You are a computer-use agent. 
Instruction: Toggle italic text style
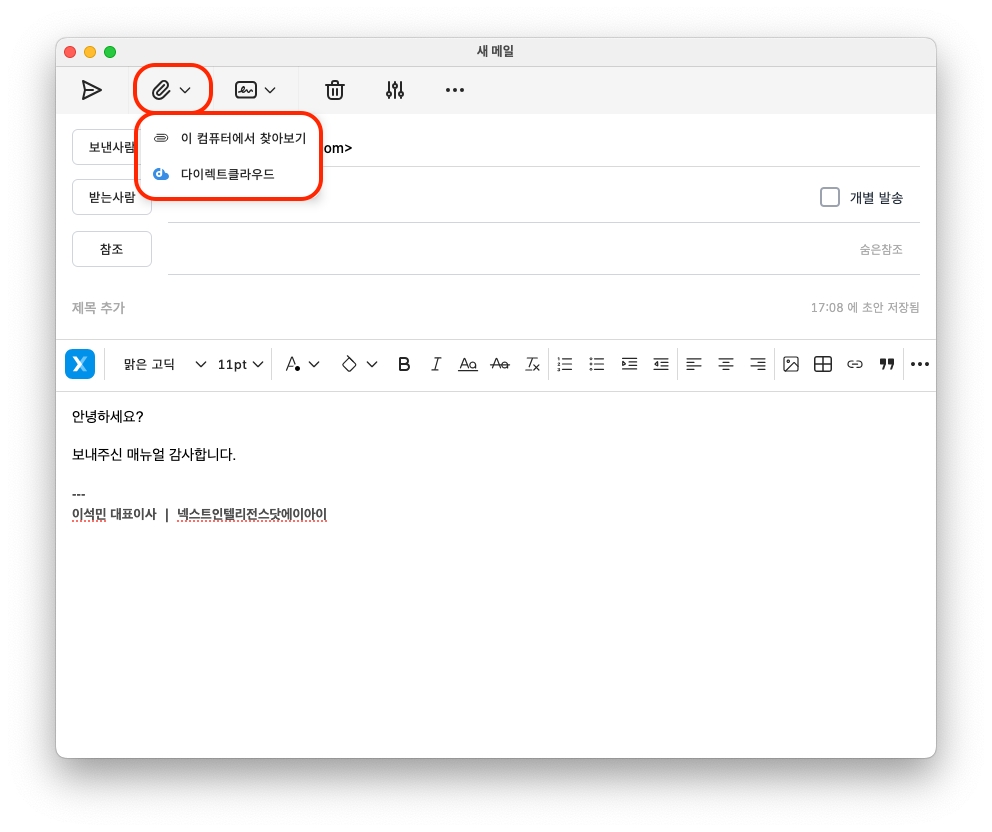click(436, 364)
